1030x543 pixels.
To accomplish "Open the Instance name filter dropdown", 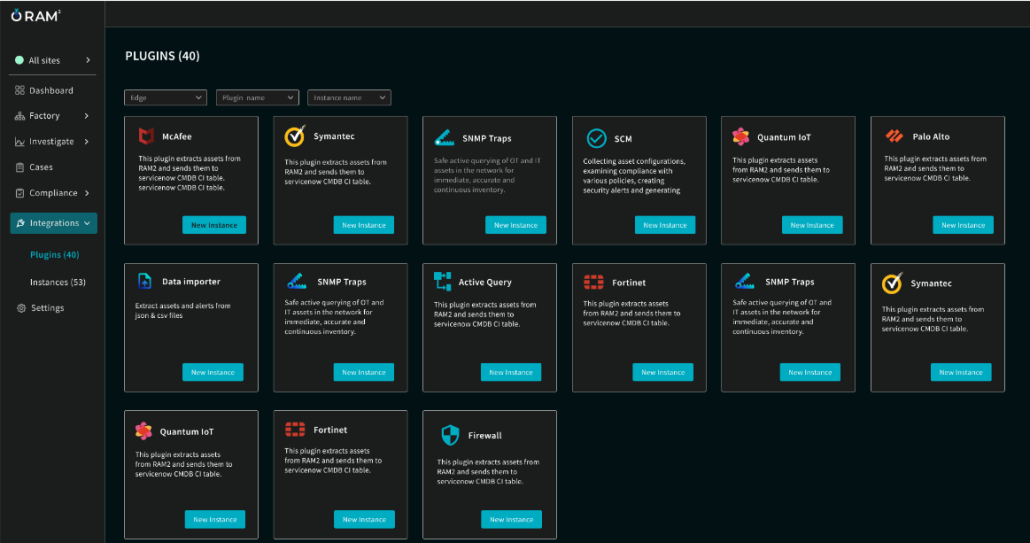I will click(349, 97).
